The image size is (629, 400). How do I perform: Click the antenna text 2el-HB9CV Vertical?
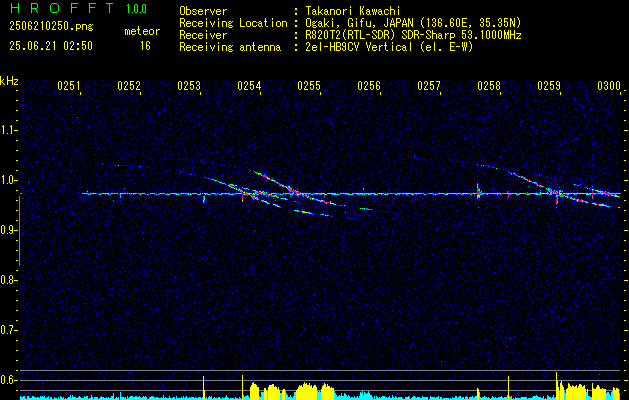point(359,47)
